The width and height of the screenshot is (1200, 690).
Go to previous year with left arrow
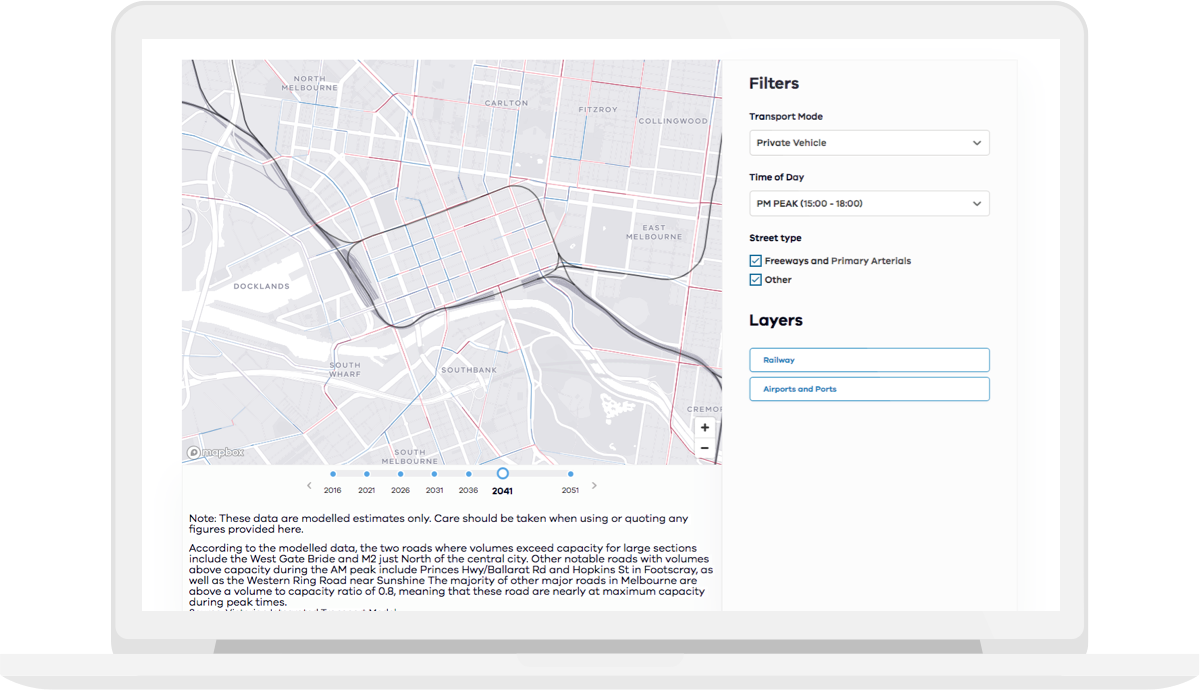point(309,486)
